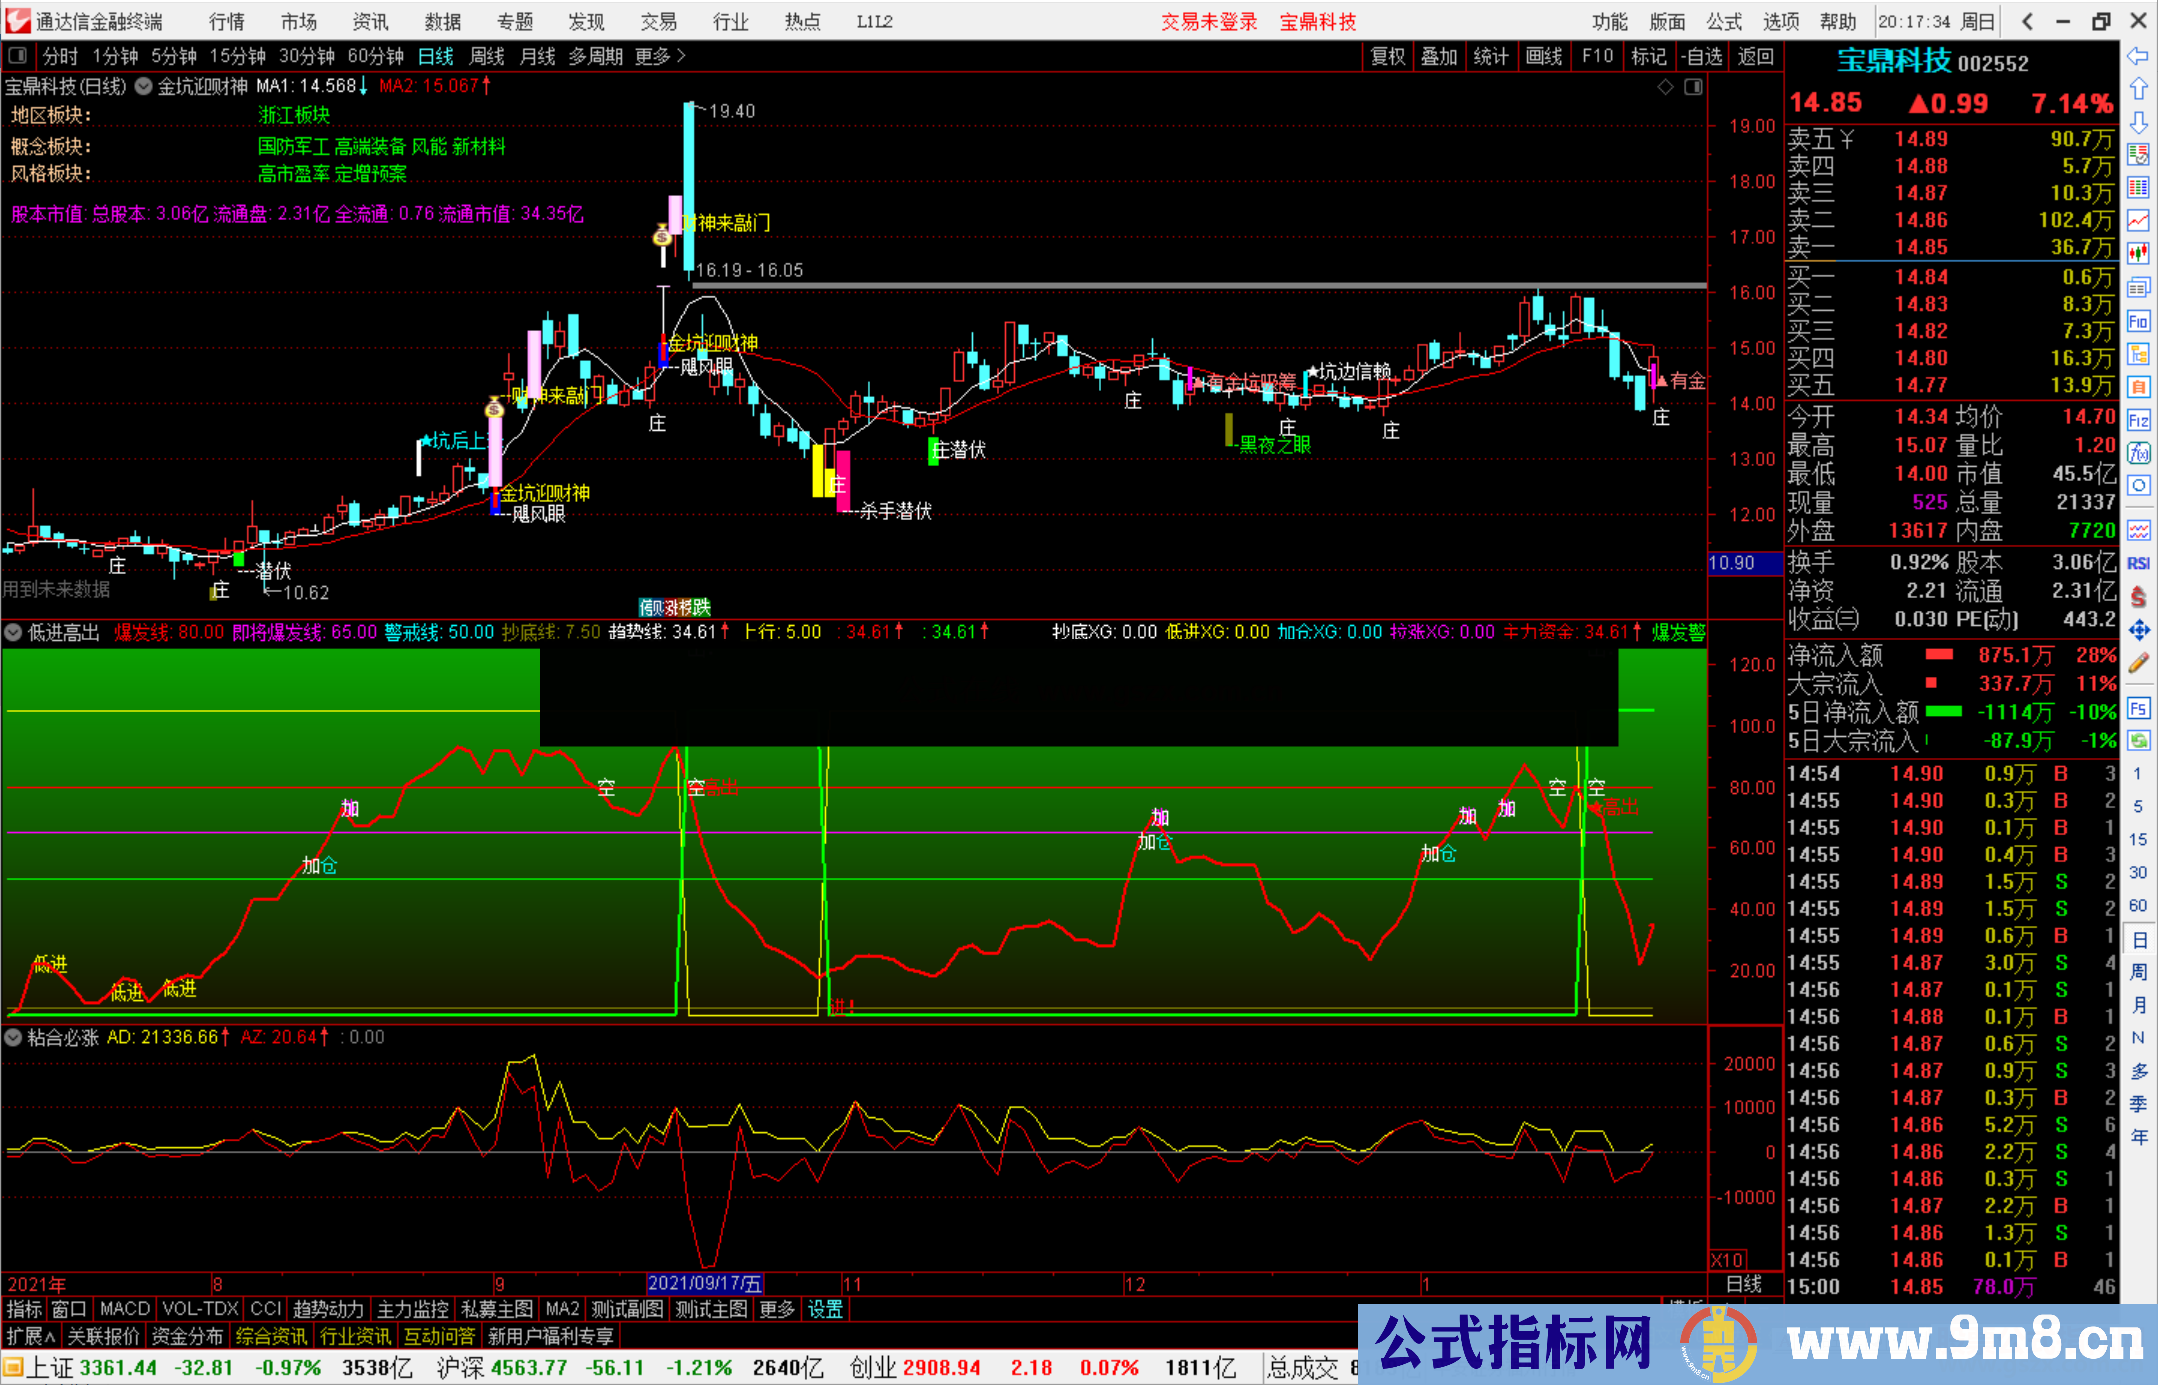2158x1385 pixels.
Task: Click the F10 sidebar icon
Action: [x=2138, y=321]
